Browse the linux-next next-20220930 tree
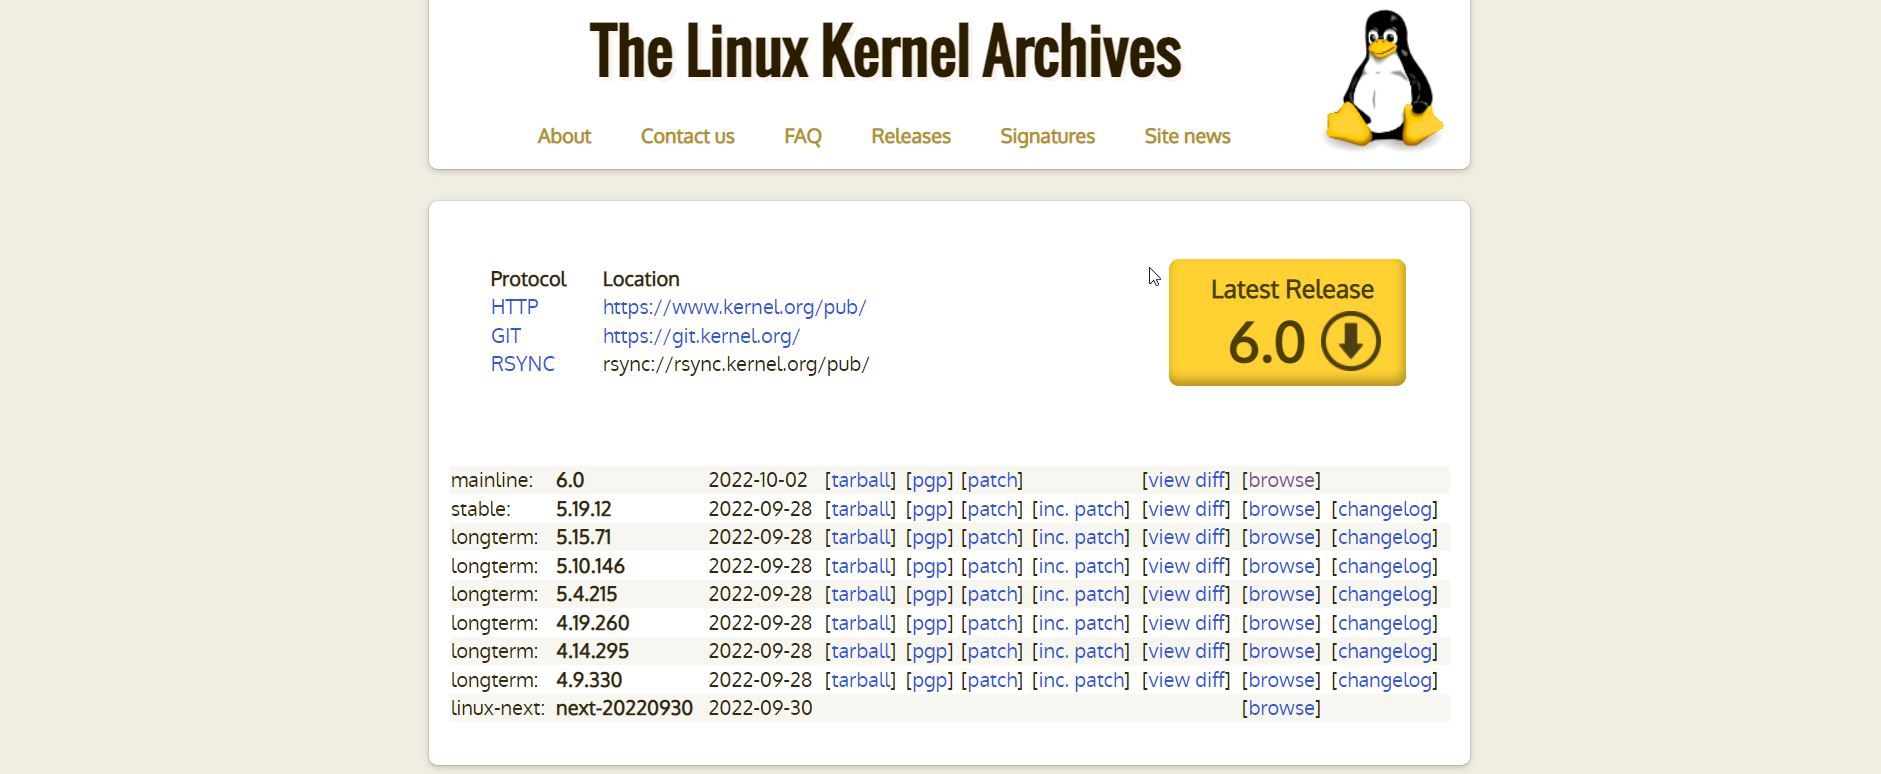Screen dimensions: 1881x774 click(1281, 708)
